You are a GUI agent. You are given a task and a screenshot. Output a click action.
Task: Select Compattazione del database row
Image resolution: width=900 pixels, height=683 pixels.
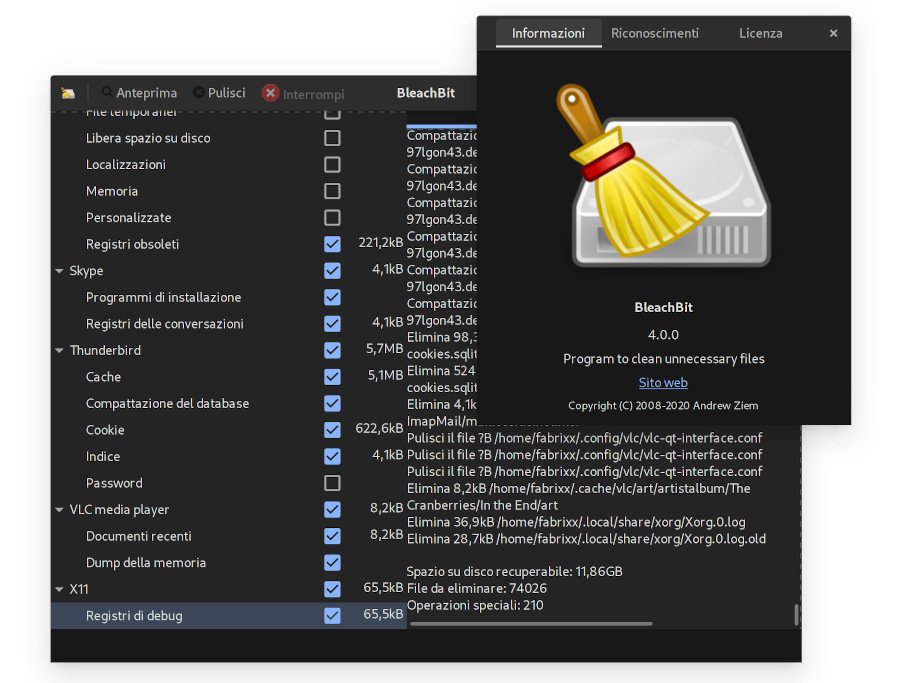point(228,403)
